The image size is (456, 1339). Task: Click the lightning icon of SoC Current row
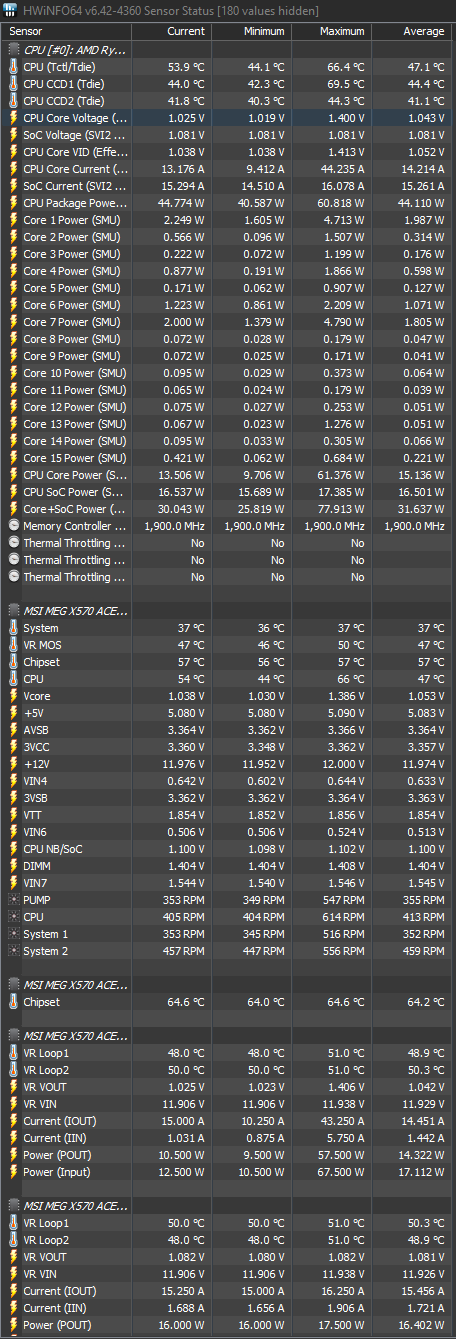coord(13,186)
